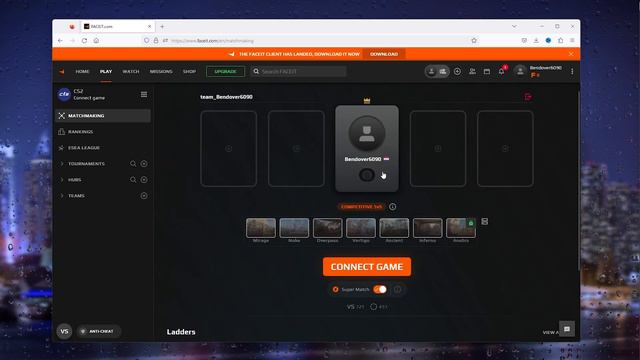This screenshot has width=640, height=360.
Task: Select the Vertigo map thumbnail
Action: point(361,228)
